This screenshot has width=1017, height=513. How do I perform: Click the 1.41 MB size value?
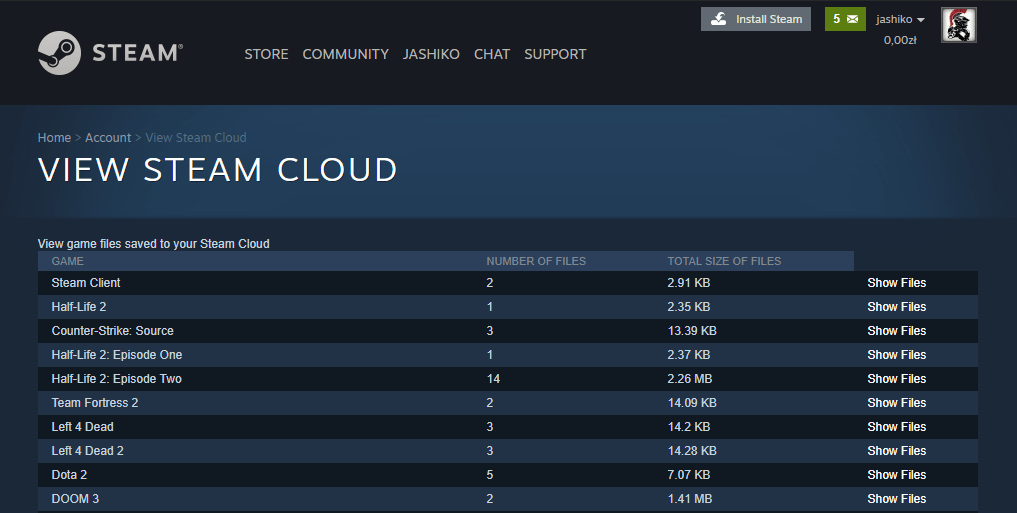click(x=689, y=499)
